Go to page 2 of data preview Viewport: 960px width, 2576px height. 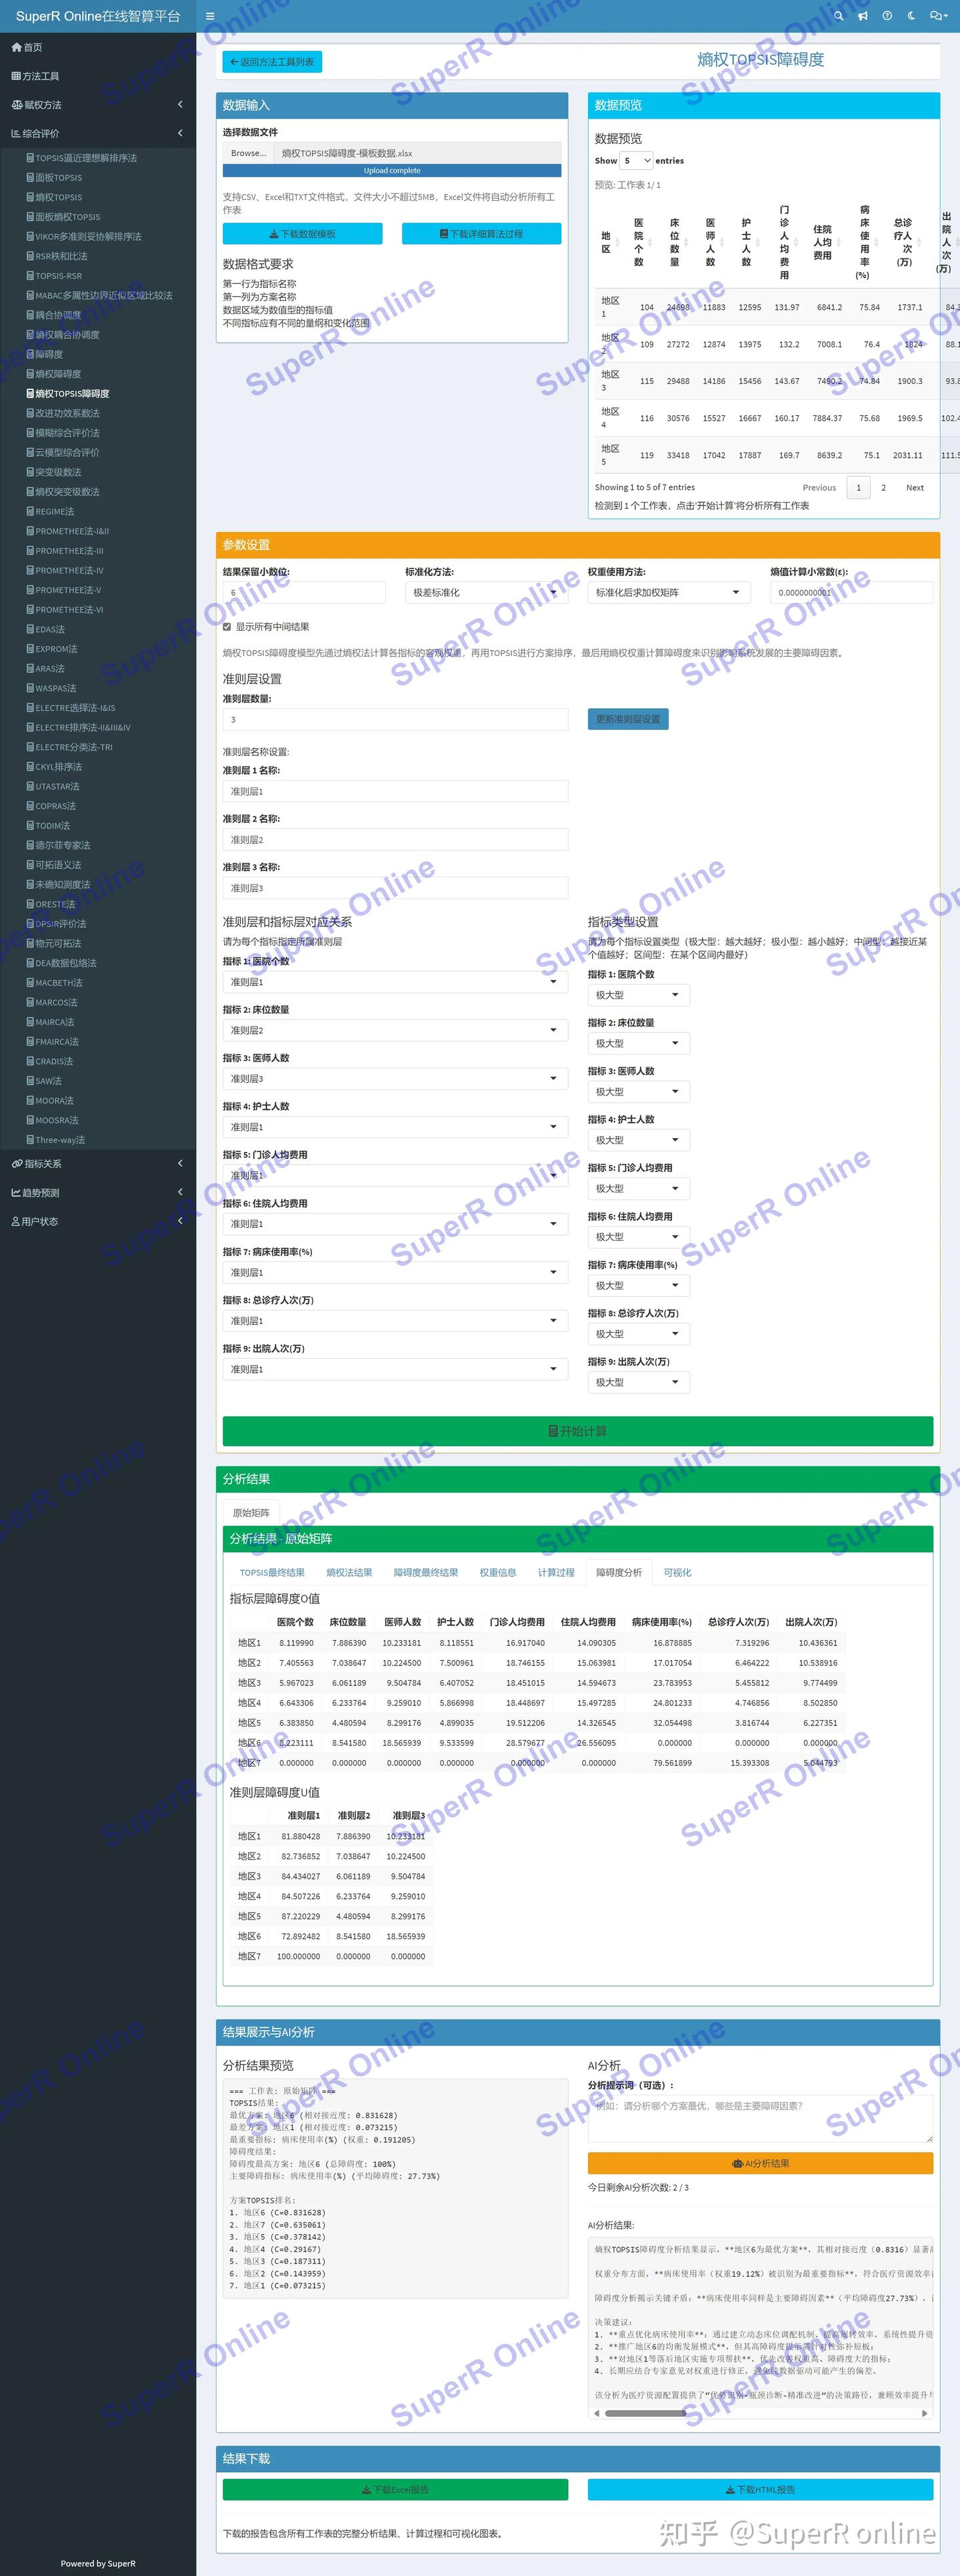883,488
